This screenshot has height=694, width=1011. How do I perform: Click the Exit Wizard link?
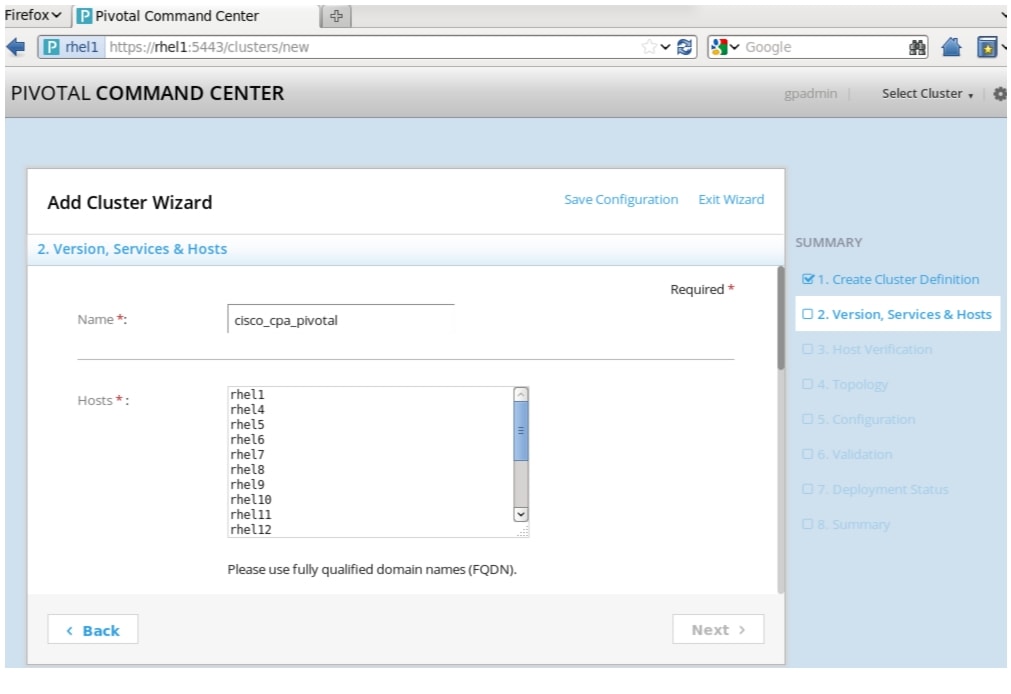pyautogui.click(x=731, y=199)
